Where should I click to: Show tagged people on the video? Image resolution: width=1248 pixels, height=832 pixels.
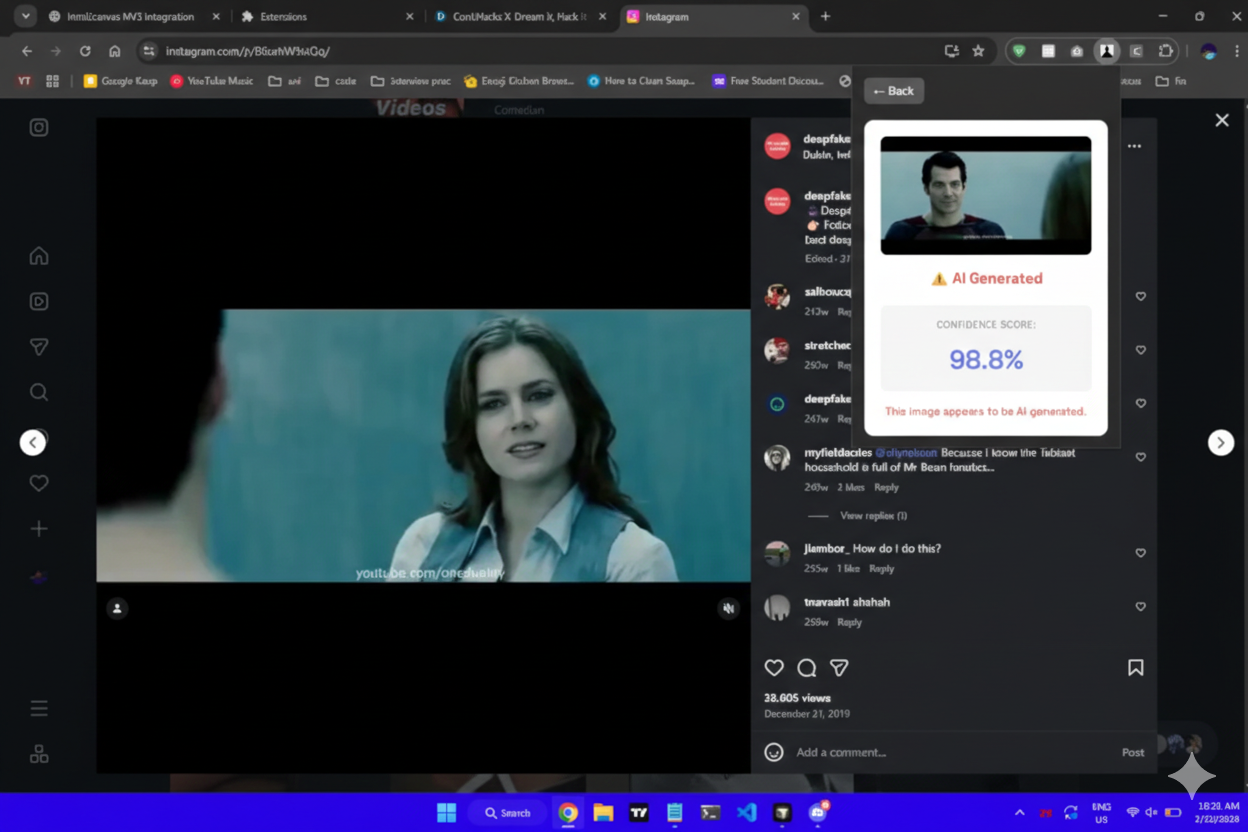tap(117, 608)
